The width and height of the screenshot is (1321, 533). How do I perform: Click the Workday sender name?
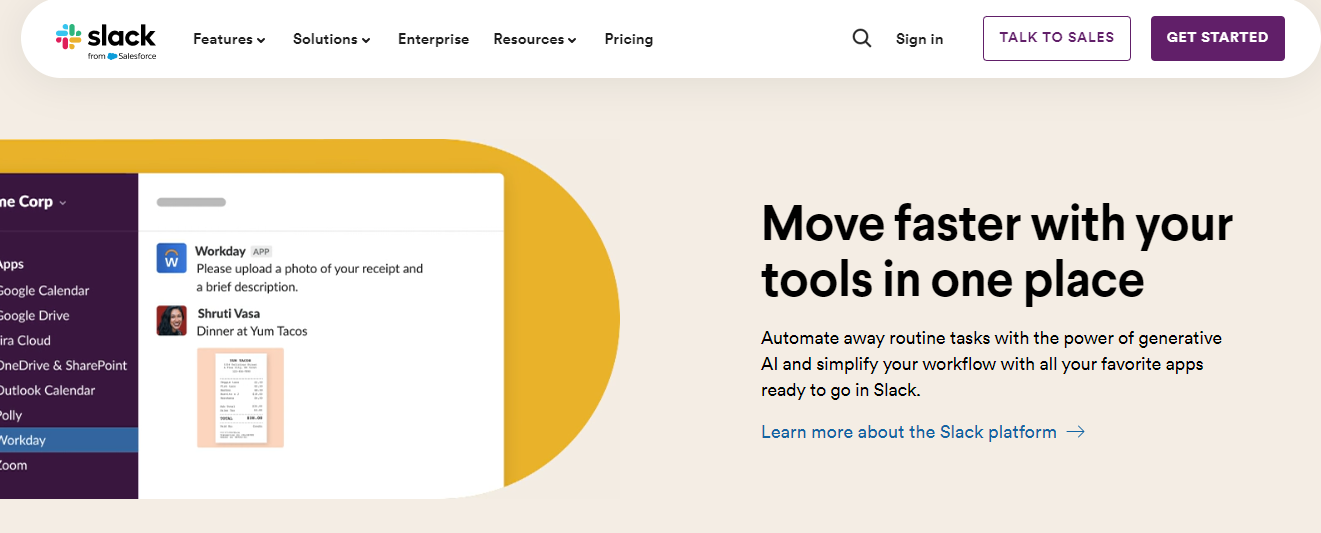pos(220,251)
